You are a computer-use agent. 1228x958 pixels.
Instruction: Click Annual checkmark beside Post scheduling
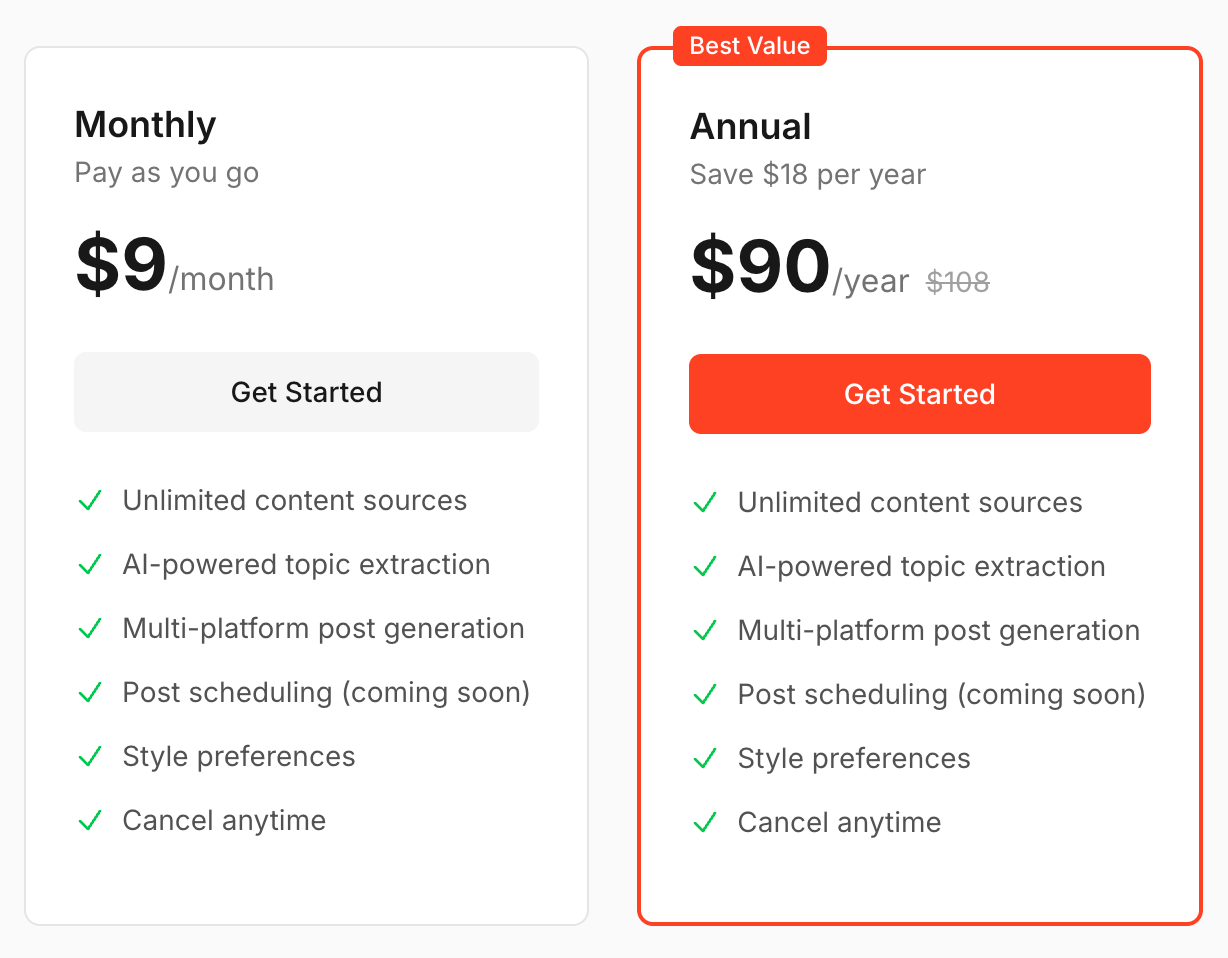(x=705, y=694)
